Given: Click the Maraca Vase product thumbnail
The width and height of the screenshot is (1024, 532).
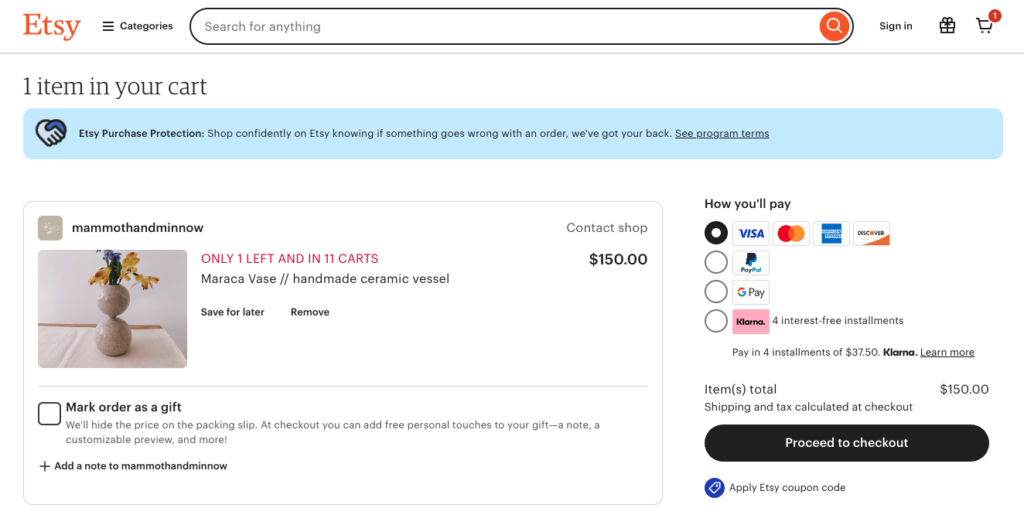Looking at the screenshot, I should [112, 309].
